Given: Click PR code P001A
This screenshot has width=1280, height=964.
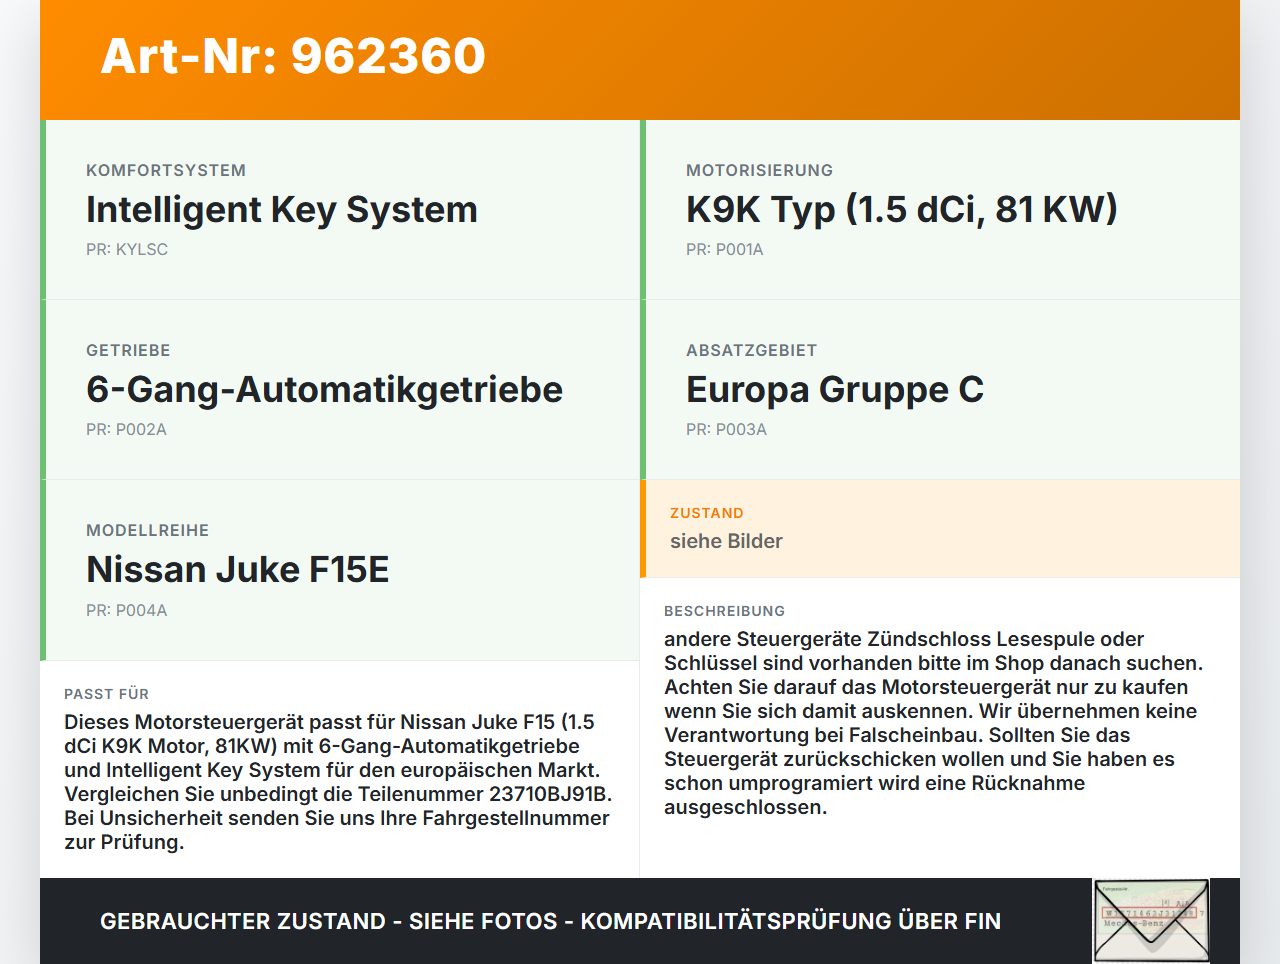Looking at the screenshot, I should [724, 249].
